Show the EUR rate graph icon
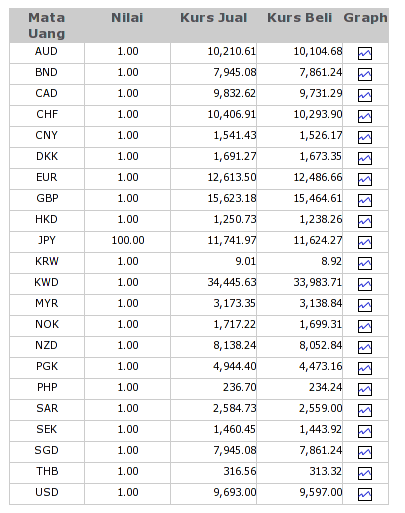Image resolution: width=405 pixels, height=513 pixels. (365, 179)
